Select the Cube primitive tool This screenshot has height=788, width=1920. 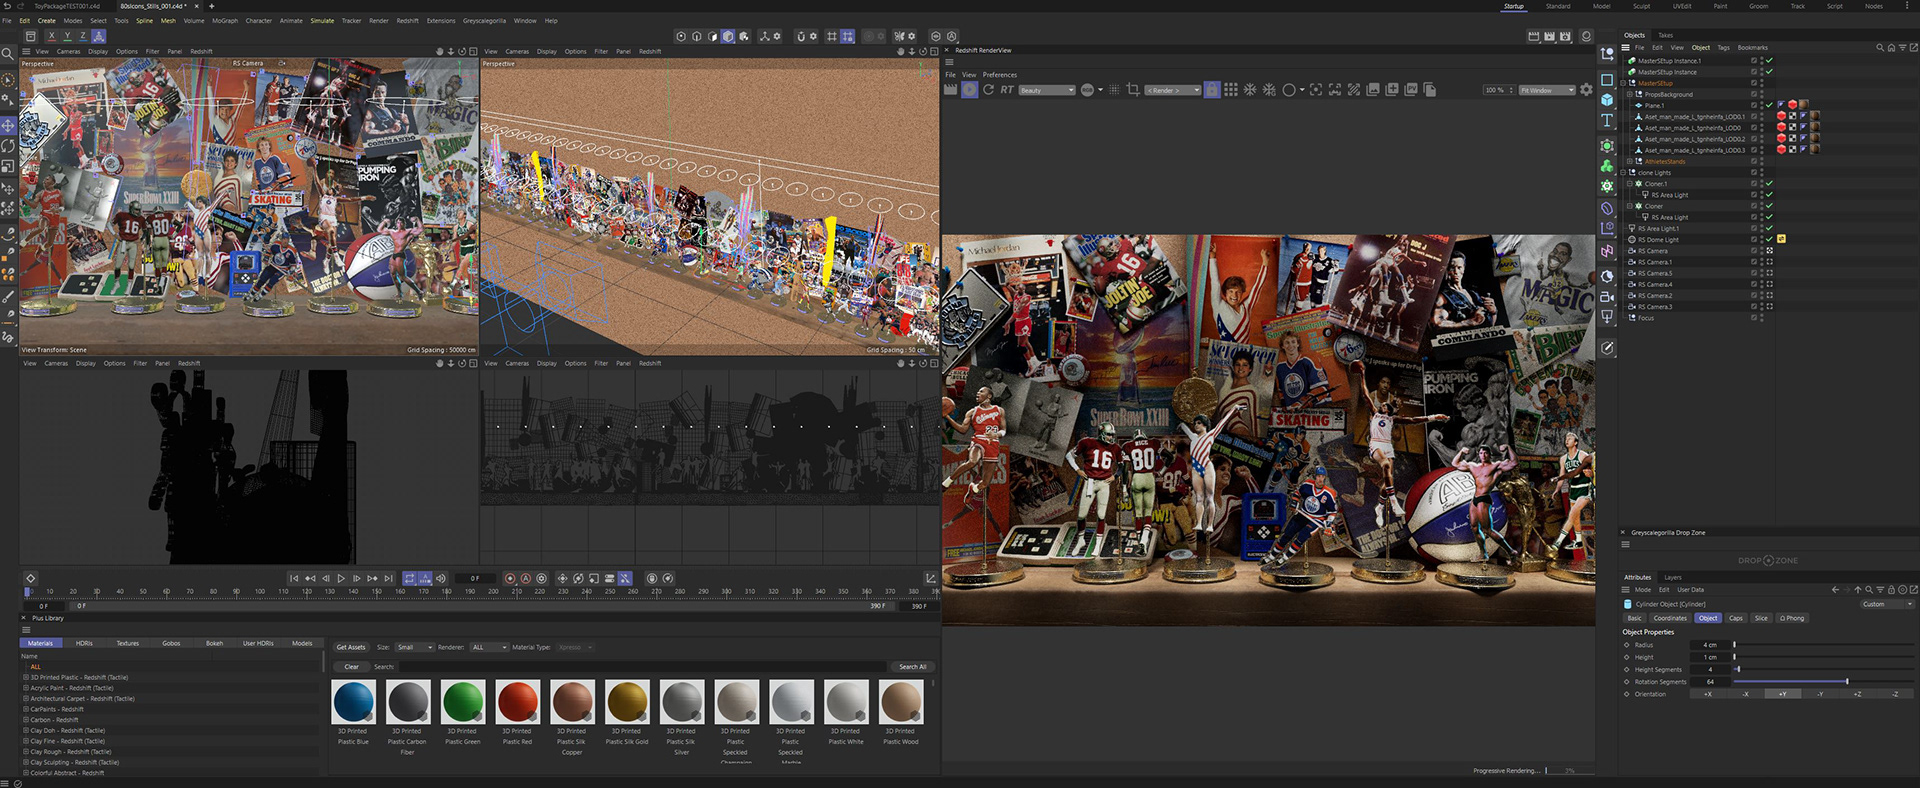1607,100
